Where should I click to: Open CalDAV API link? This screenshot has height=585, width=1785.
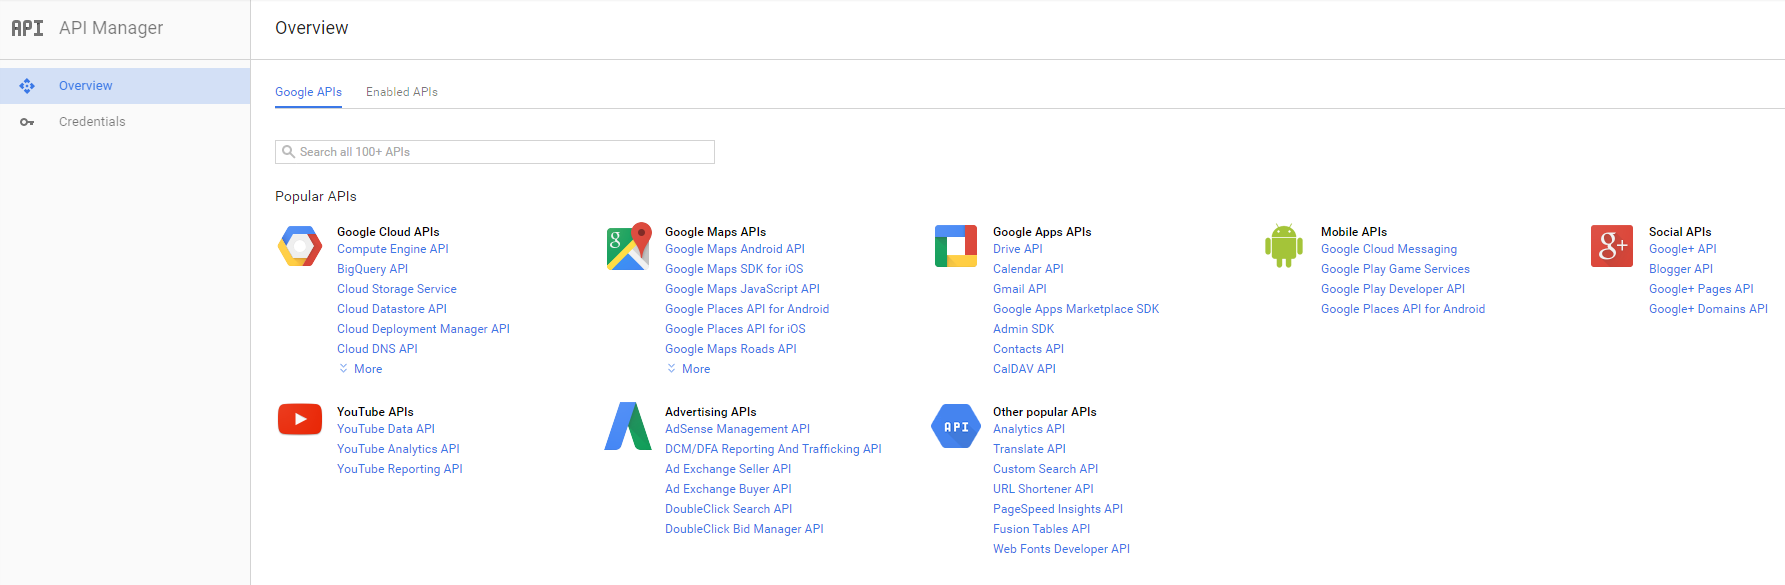click(x=1025, y=369)
